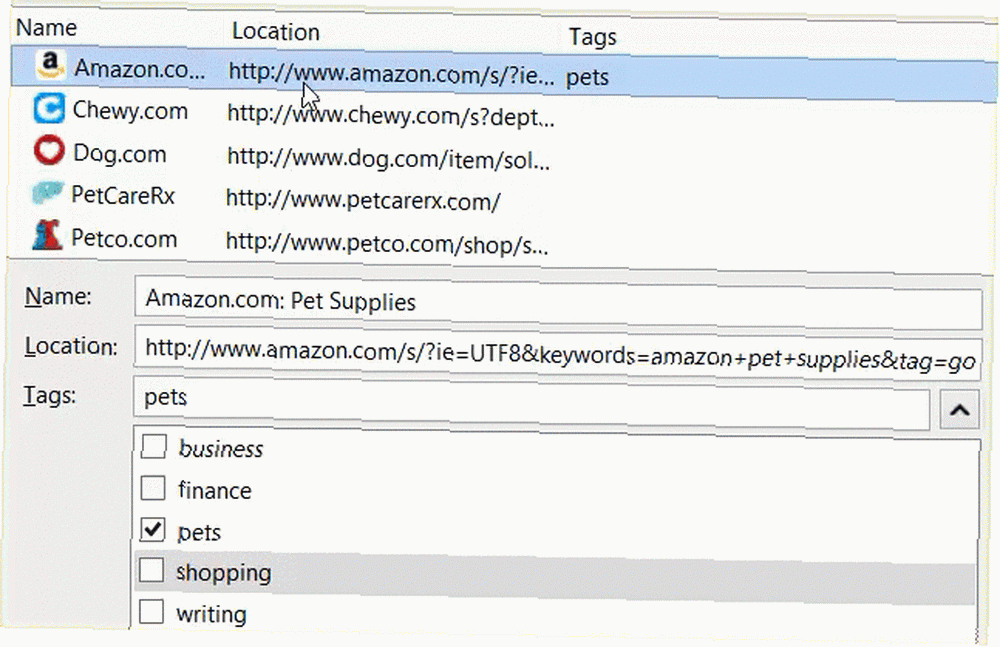Collapse the tags list with the chevron button
This screenshot has width=1000, height=647.
(x=960, y=410)
